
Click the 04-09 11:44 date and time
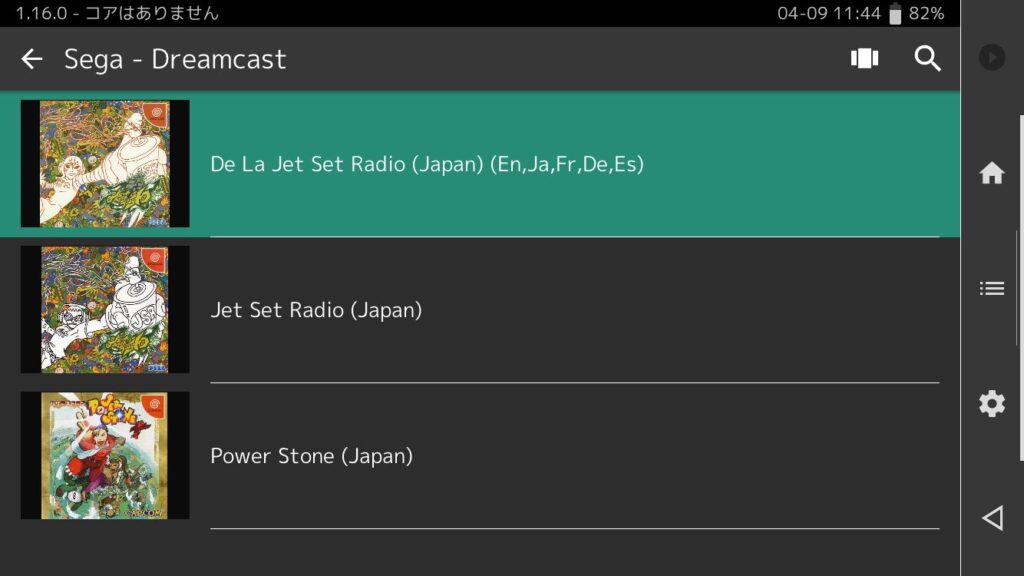tap(829, 13)
